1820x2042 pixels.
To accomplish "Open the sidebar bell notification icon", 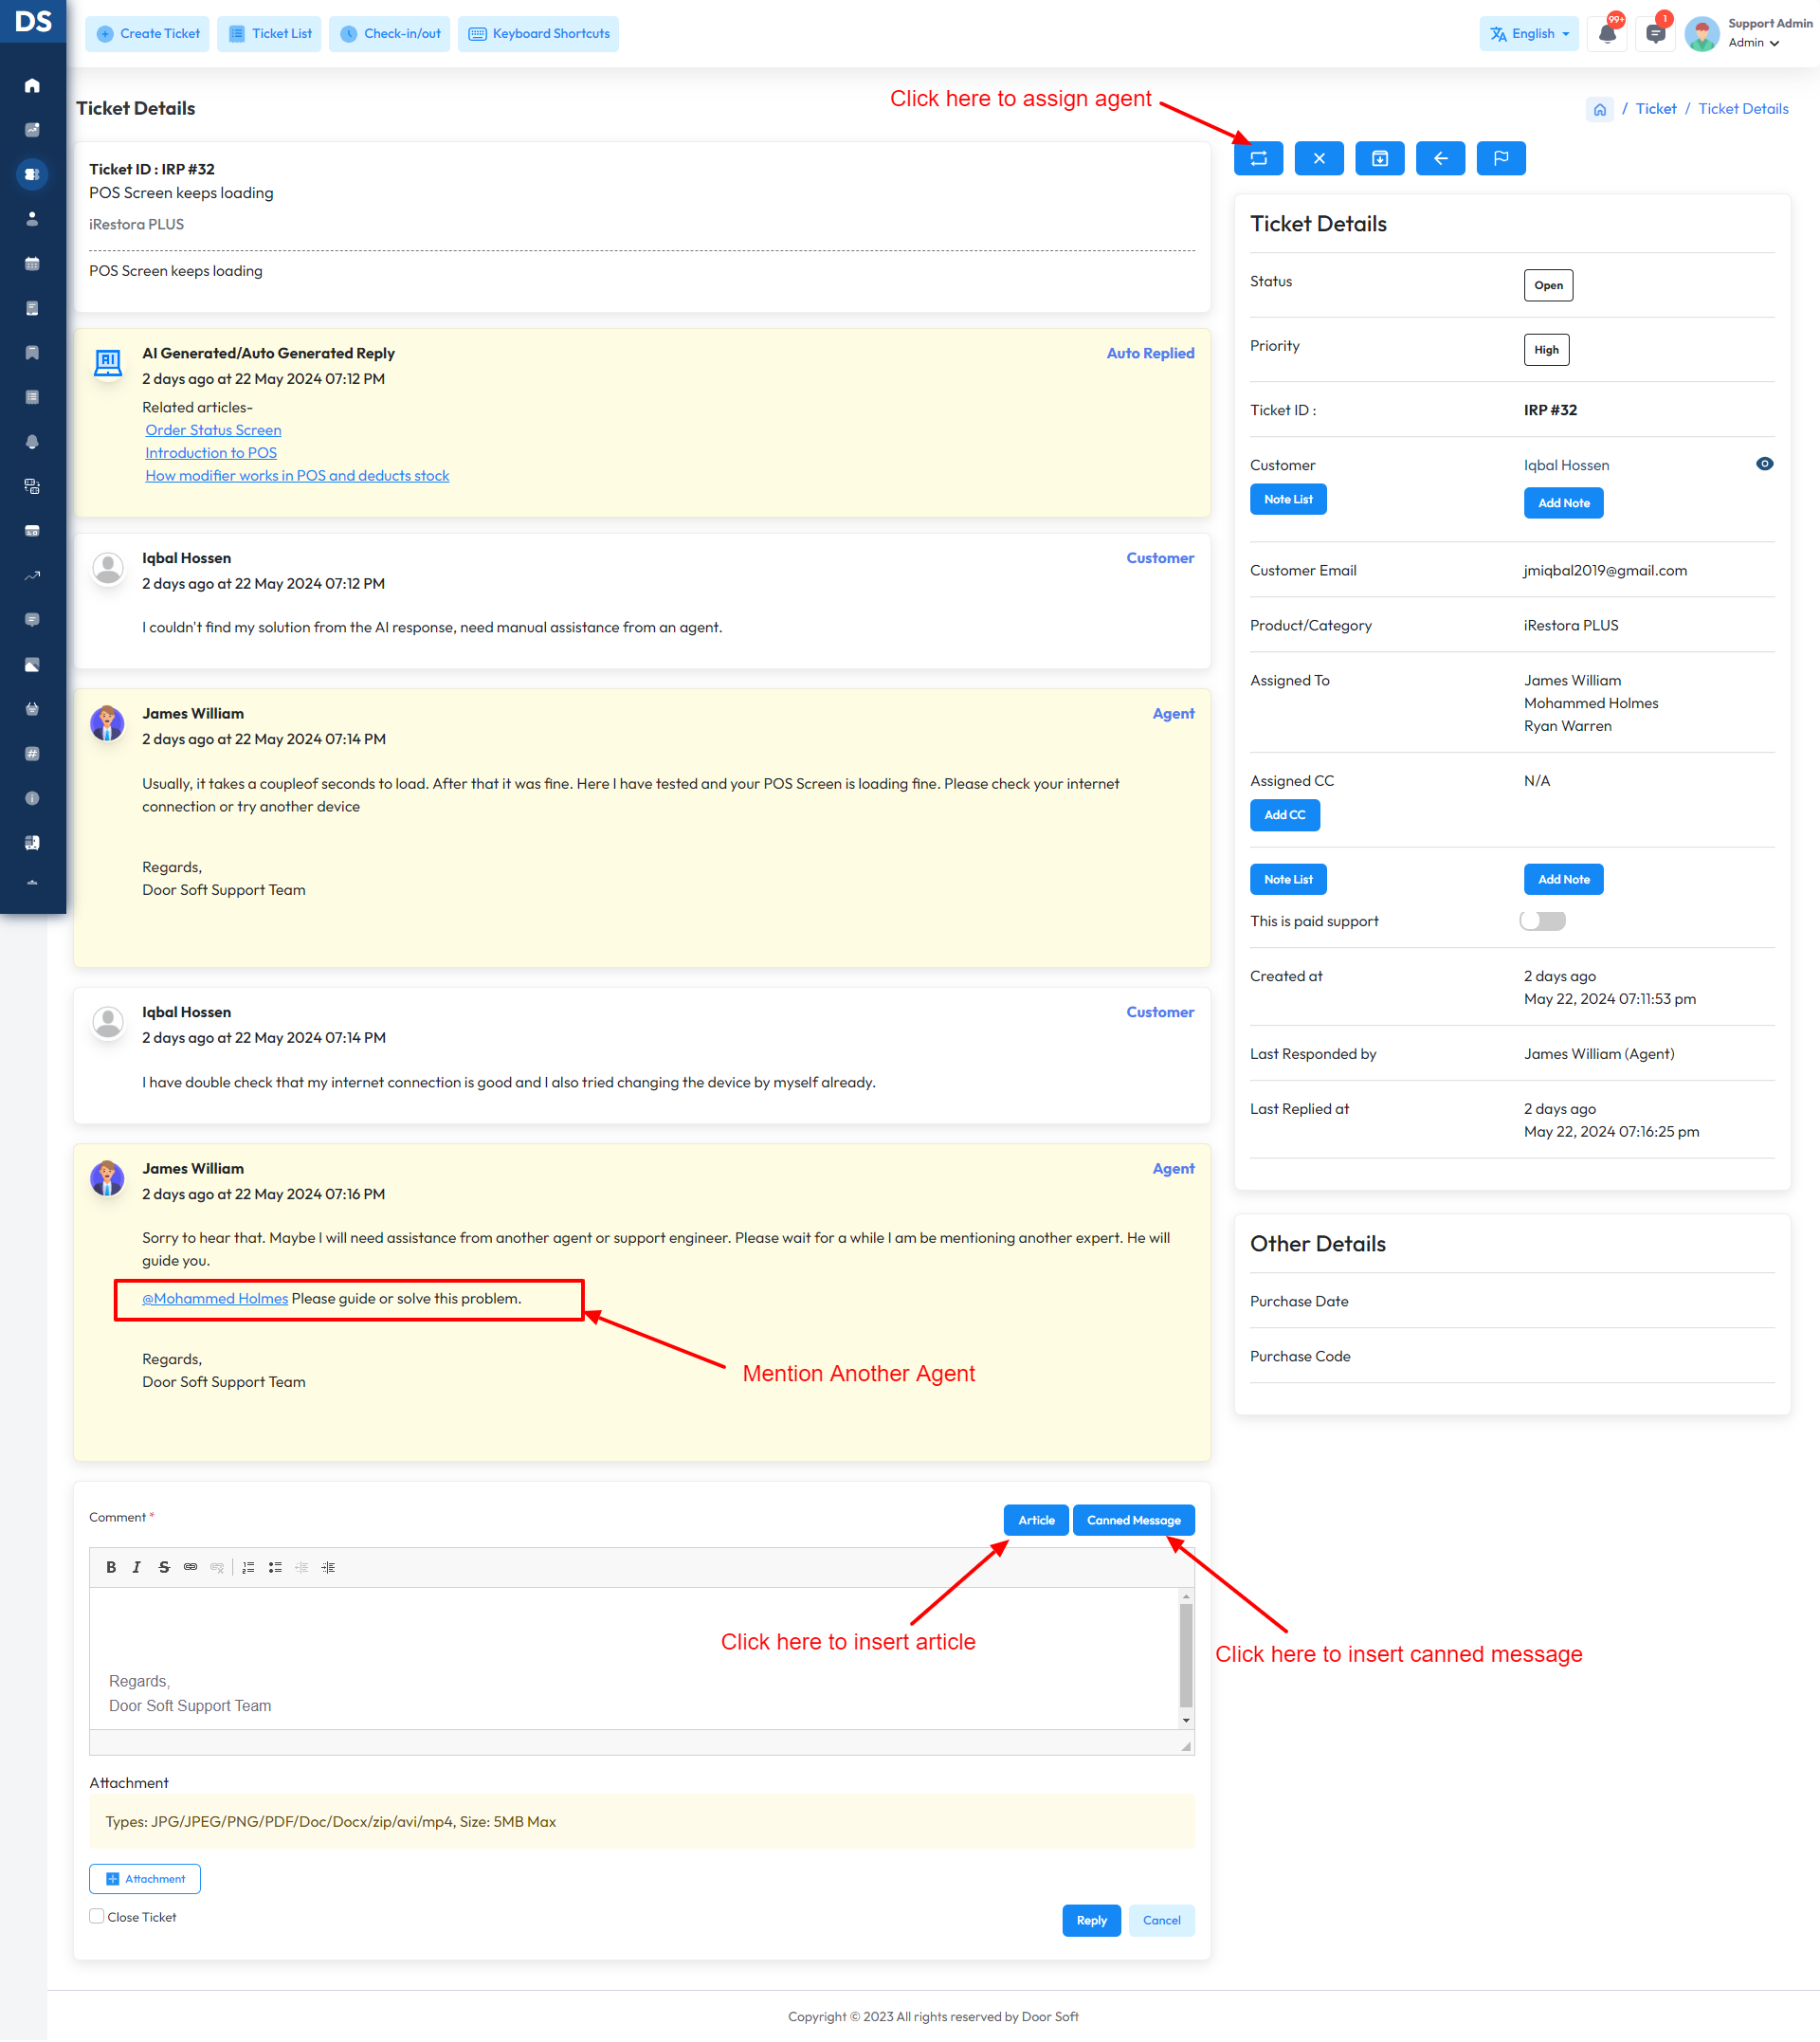I will point(32,442).
